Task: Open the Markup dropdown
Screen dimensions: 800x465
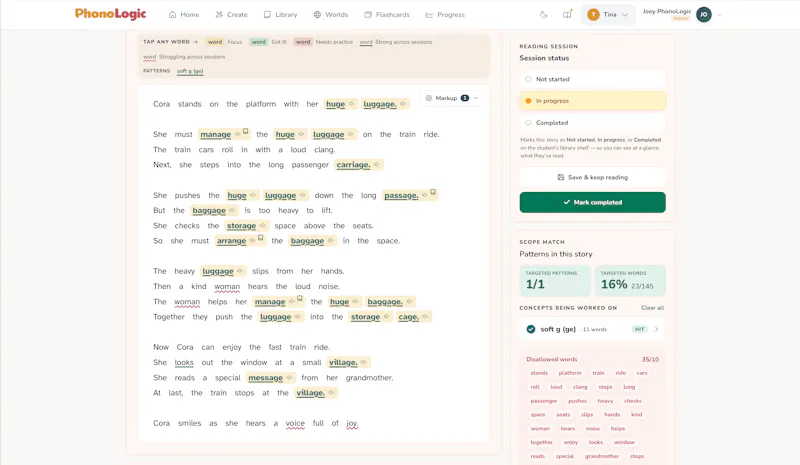Action: coord(452,98)
